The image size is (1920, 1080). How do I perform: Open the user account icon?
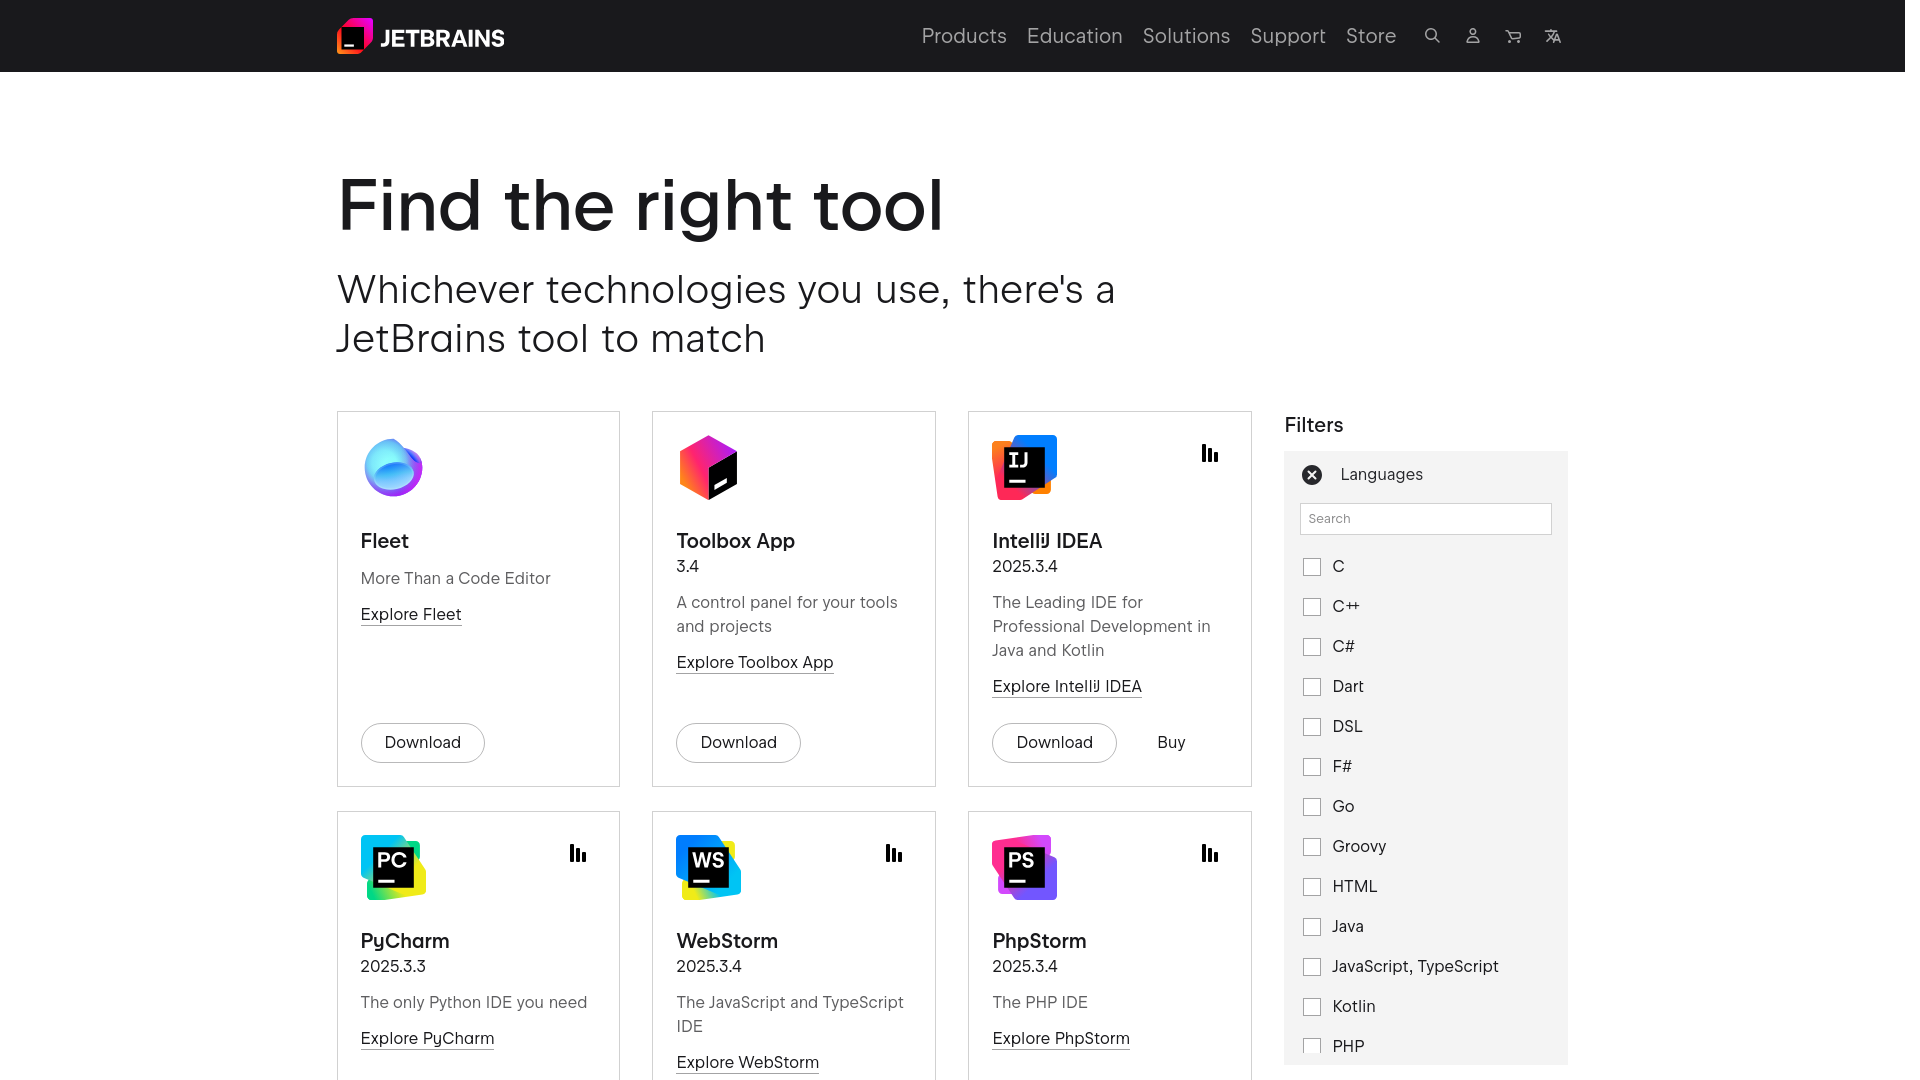1473,36
